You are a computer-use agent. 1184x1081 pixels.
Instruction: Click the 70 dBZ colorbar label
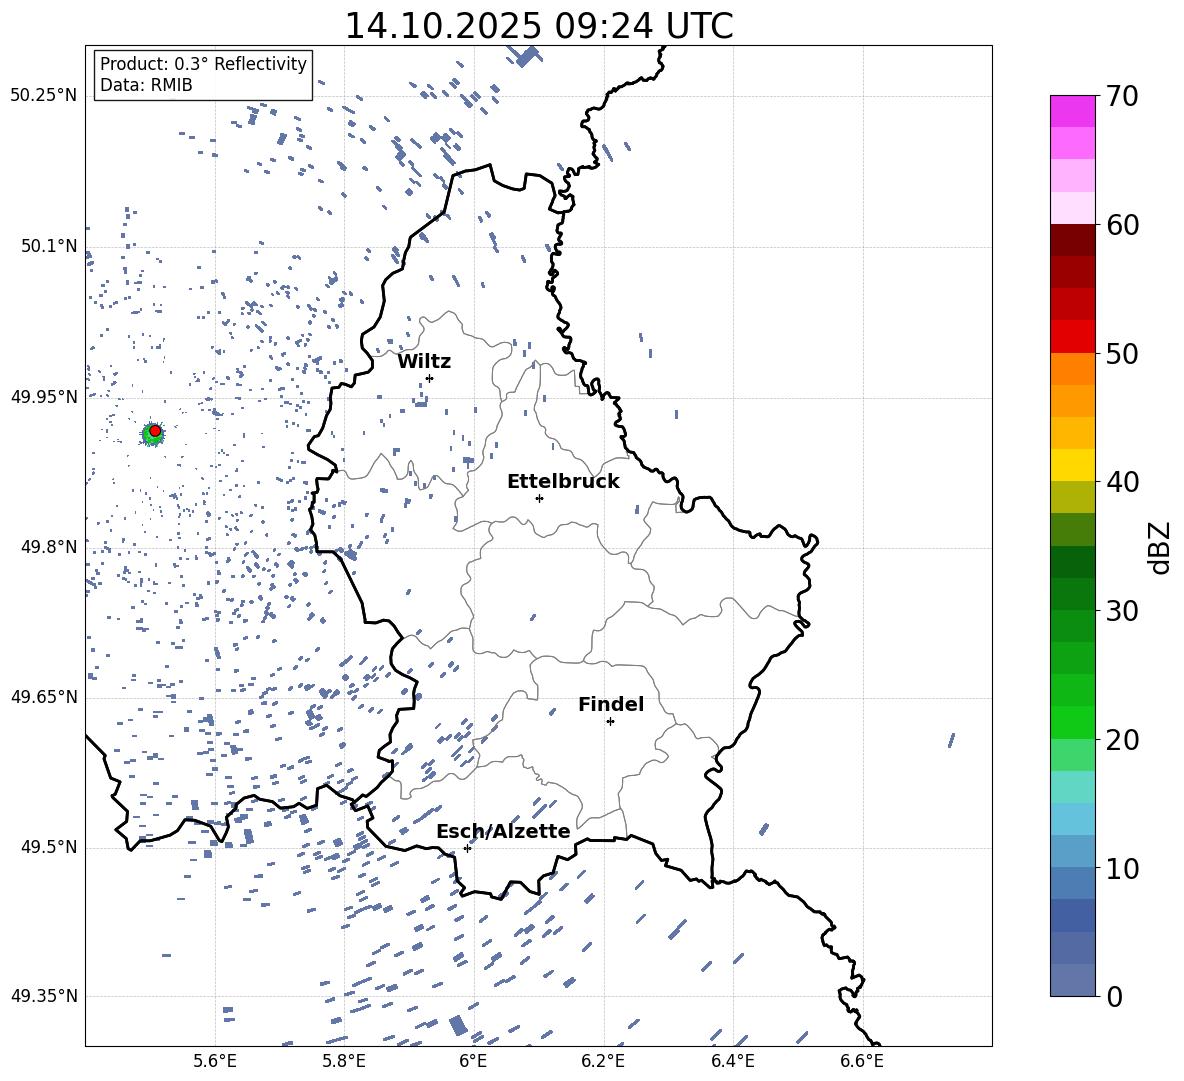1122,96
